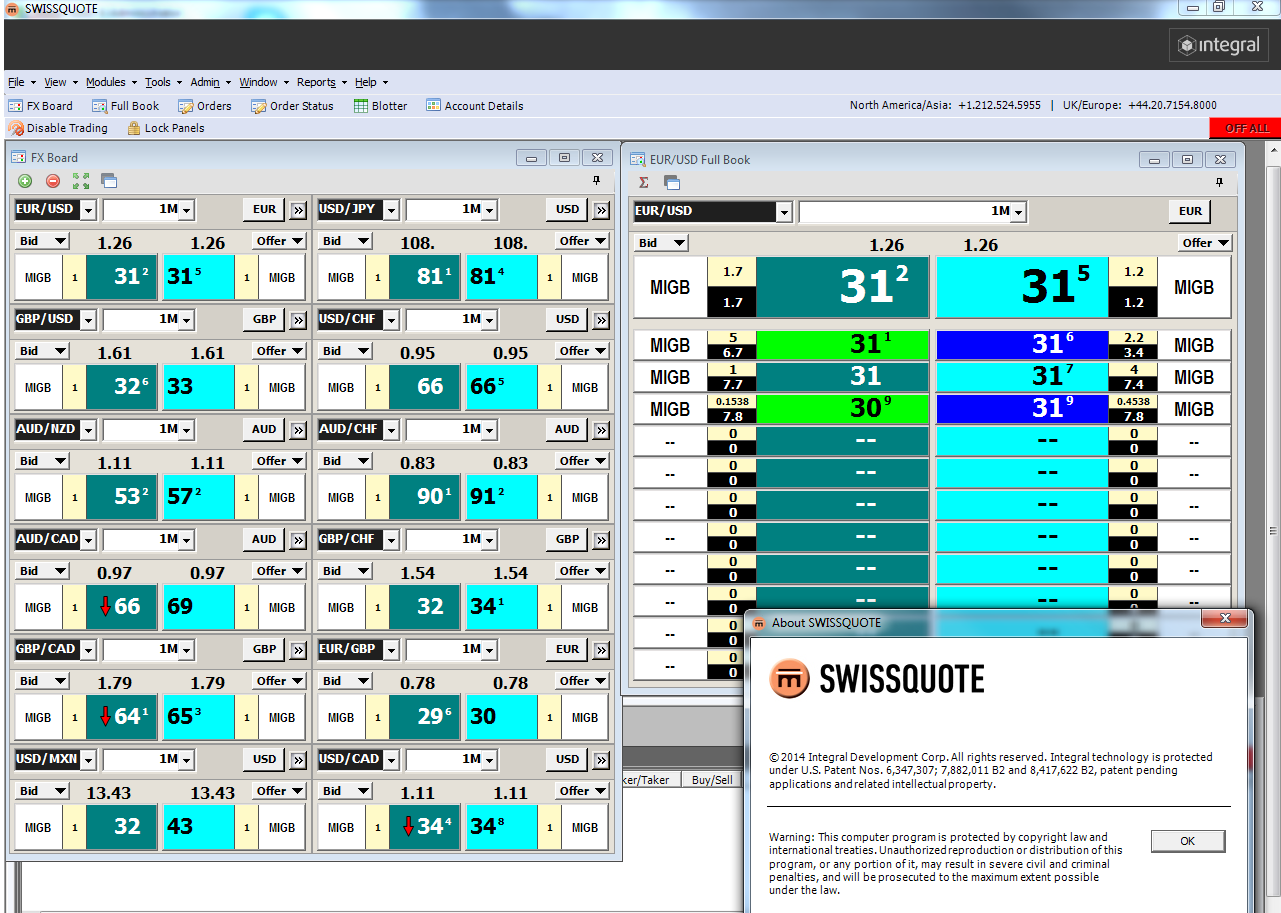Click the double-arrow button on USD/JPY tile

pyautogui.click(x=601, y=210)
